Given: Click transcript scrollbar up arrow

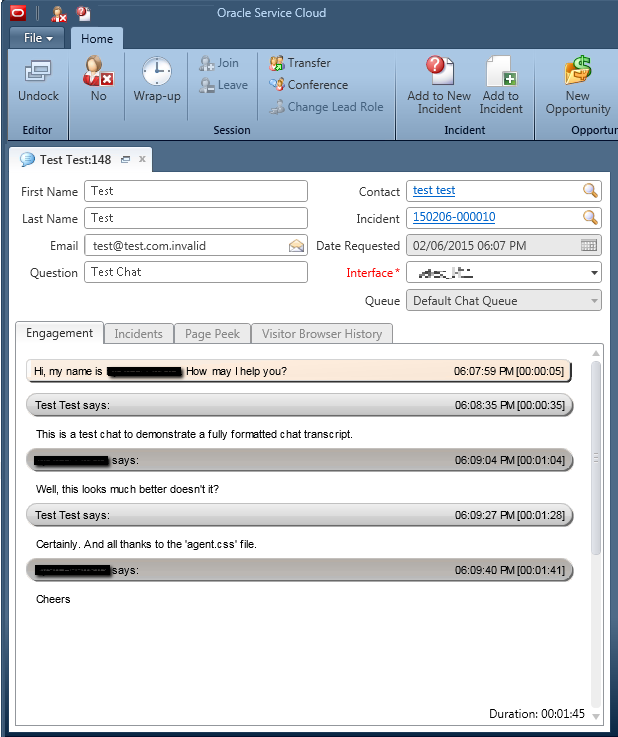Looking at the screenshot, I should (x=596, y=353).
